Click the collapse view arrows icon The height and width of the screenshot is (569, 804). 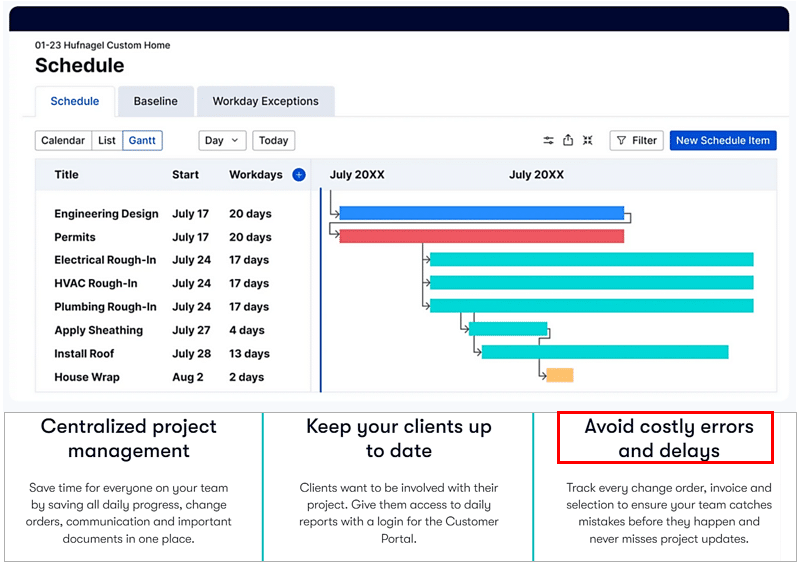pyautogui.click(x=588, y=141)
